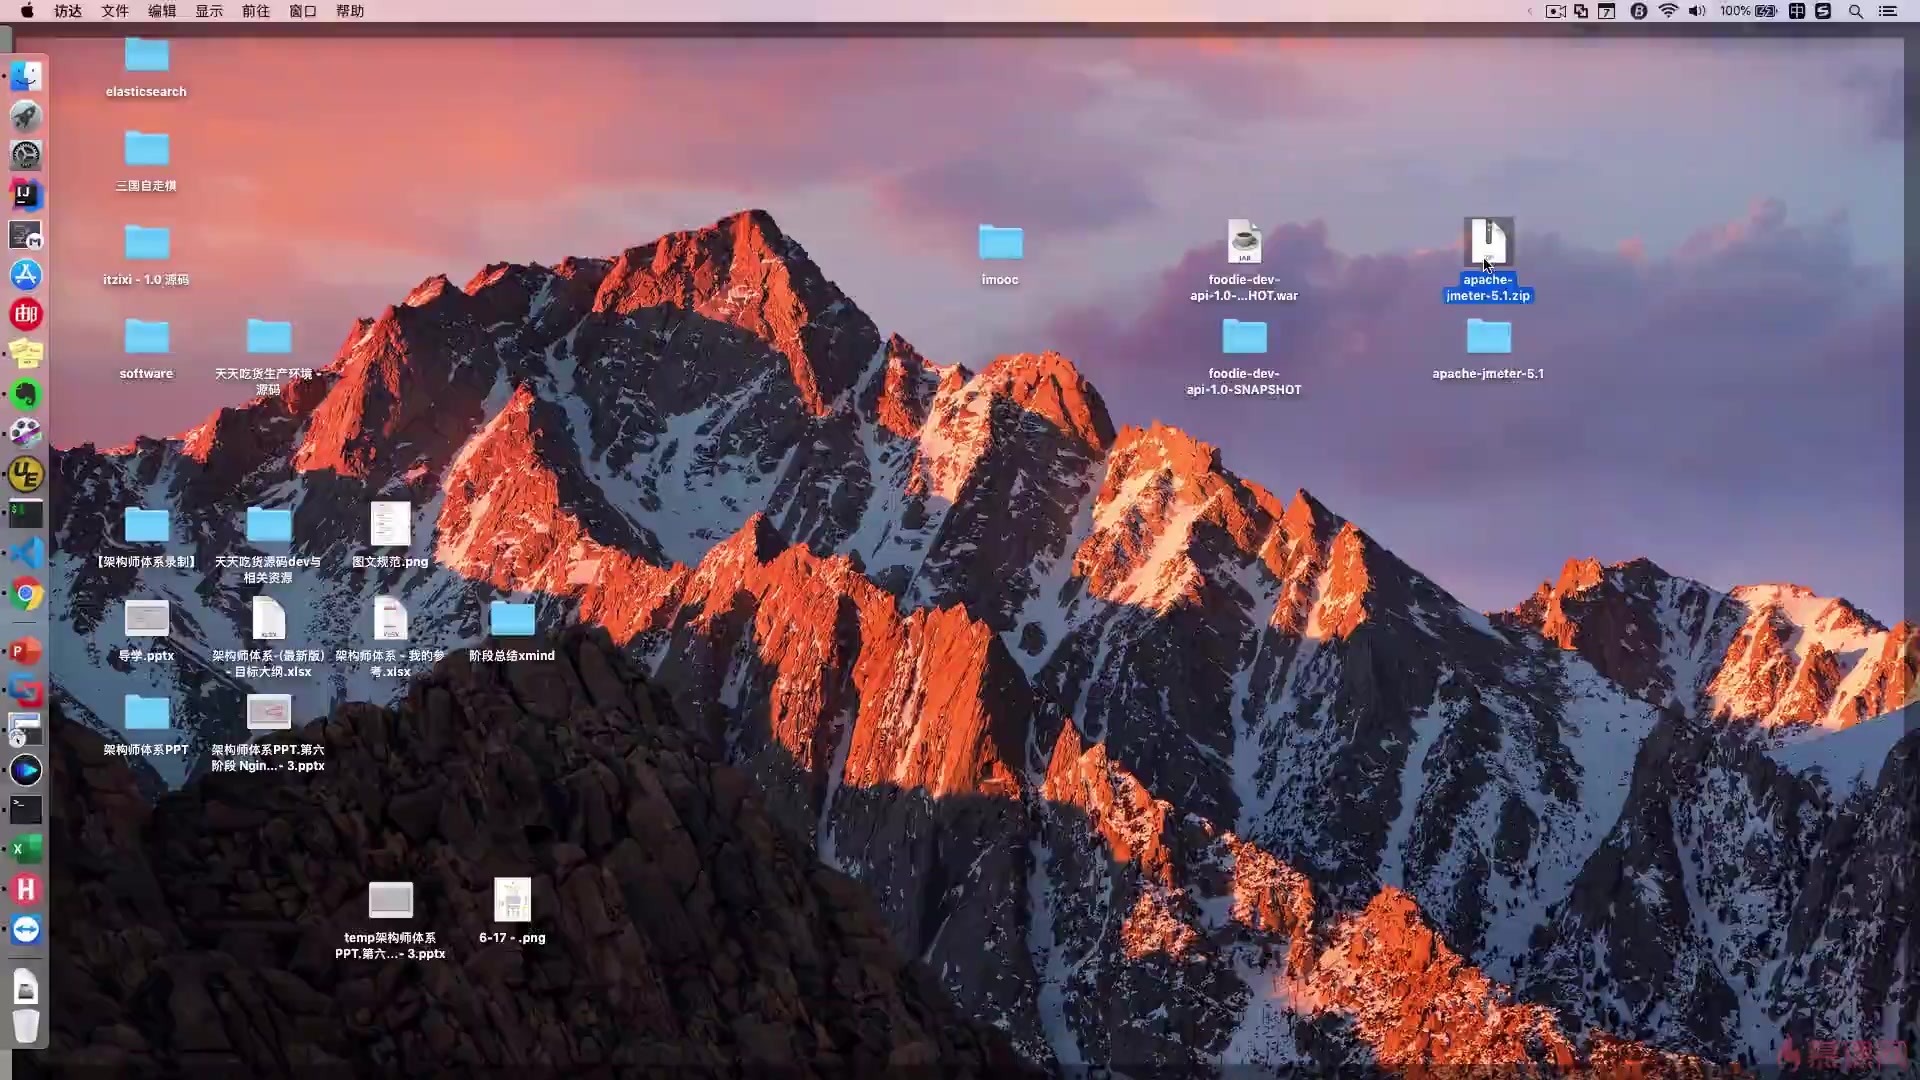The height and width of the screenshot is (1080, 1920).
Task: Select the apache-jmeter-5.1 folder
Action: (x=1488, y=338)
